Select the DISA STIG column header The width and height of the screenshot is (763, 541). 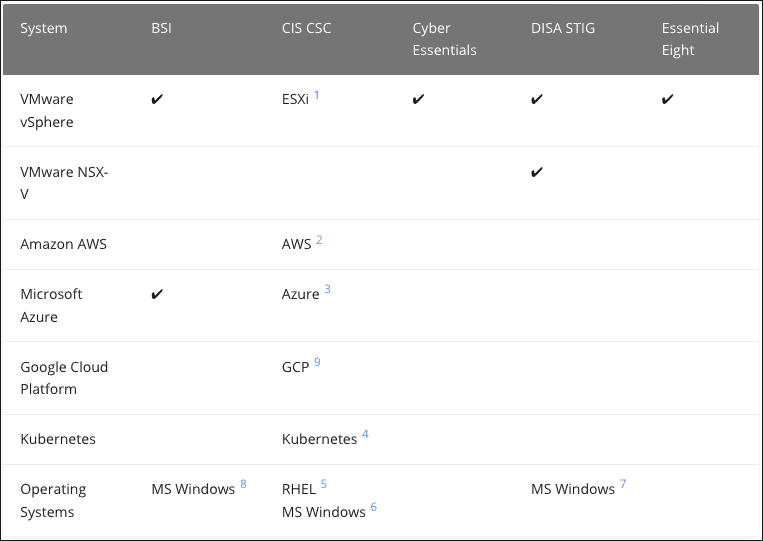563,28
